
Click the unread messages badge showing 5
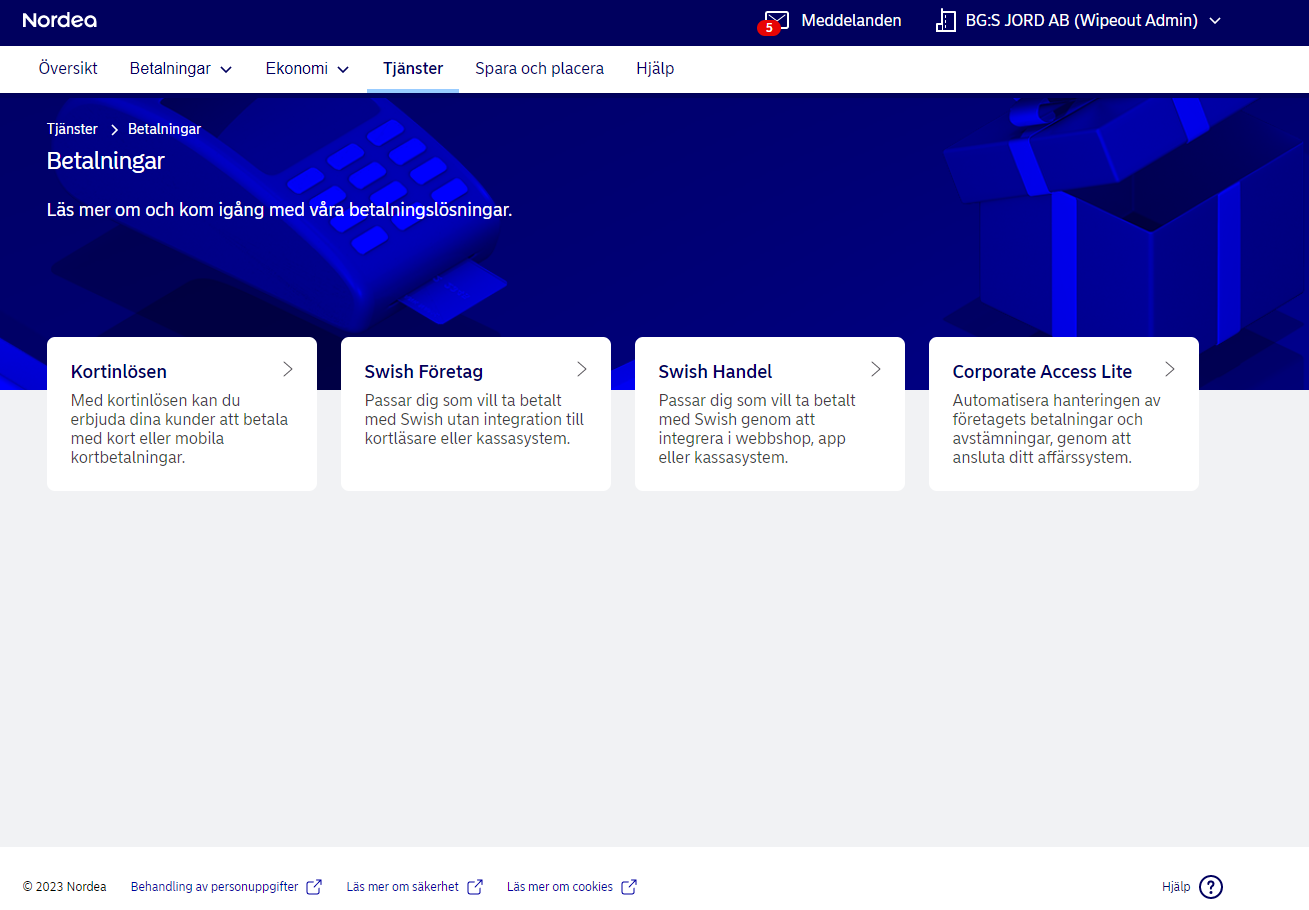point(768,28)
